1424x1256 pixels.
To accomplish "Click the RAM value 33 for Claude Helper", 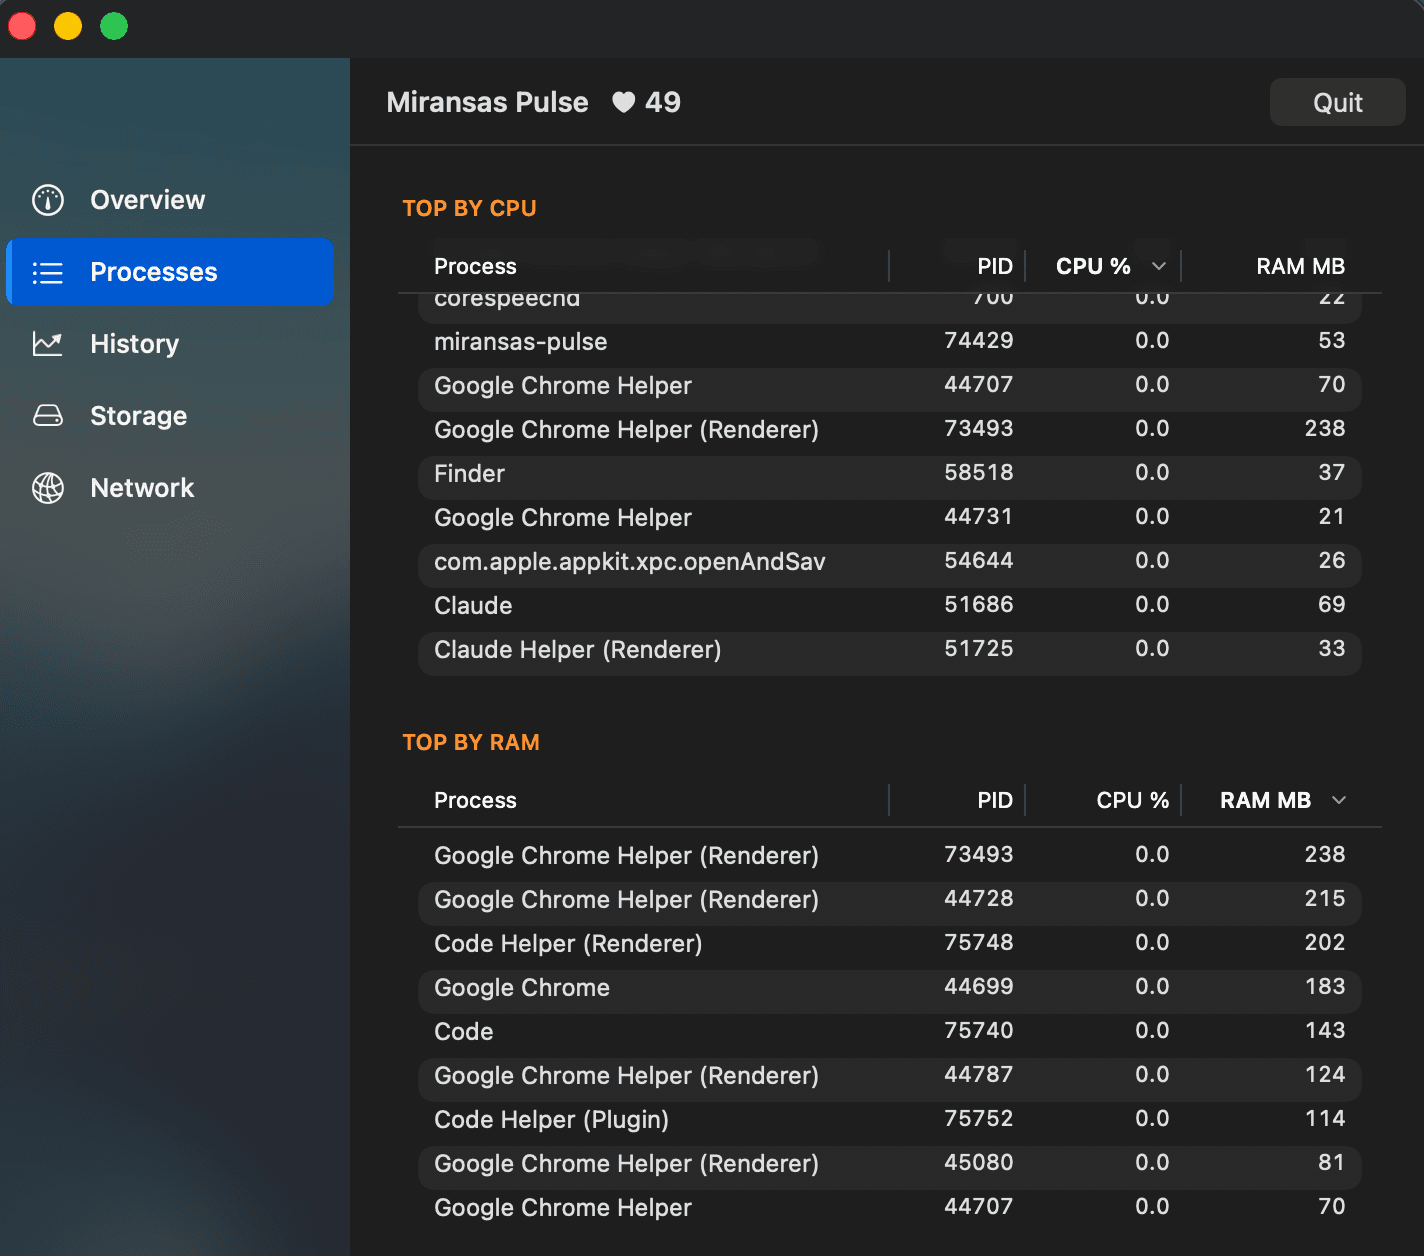I will pos(1331,649).
